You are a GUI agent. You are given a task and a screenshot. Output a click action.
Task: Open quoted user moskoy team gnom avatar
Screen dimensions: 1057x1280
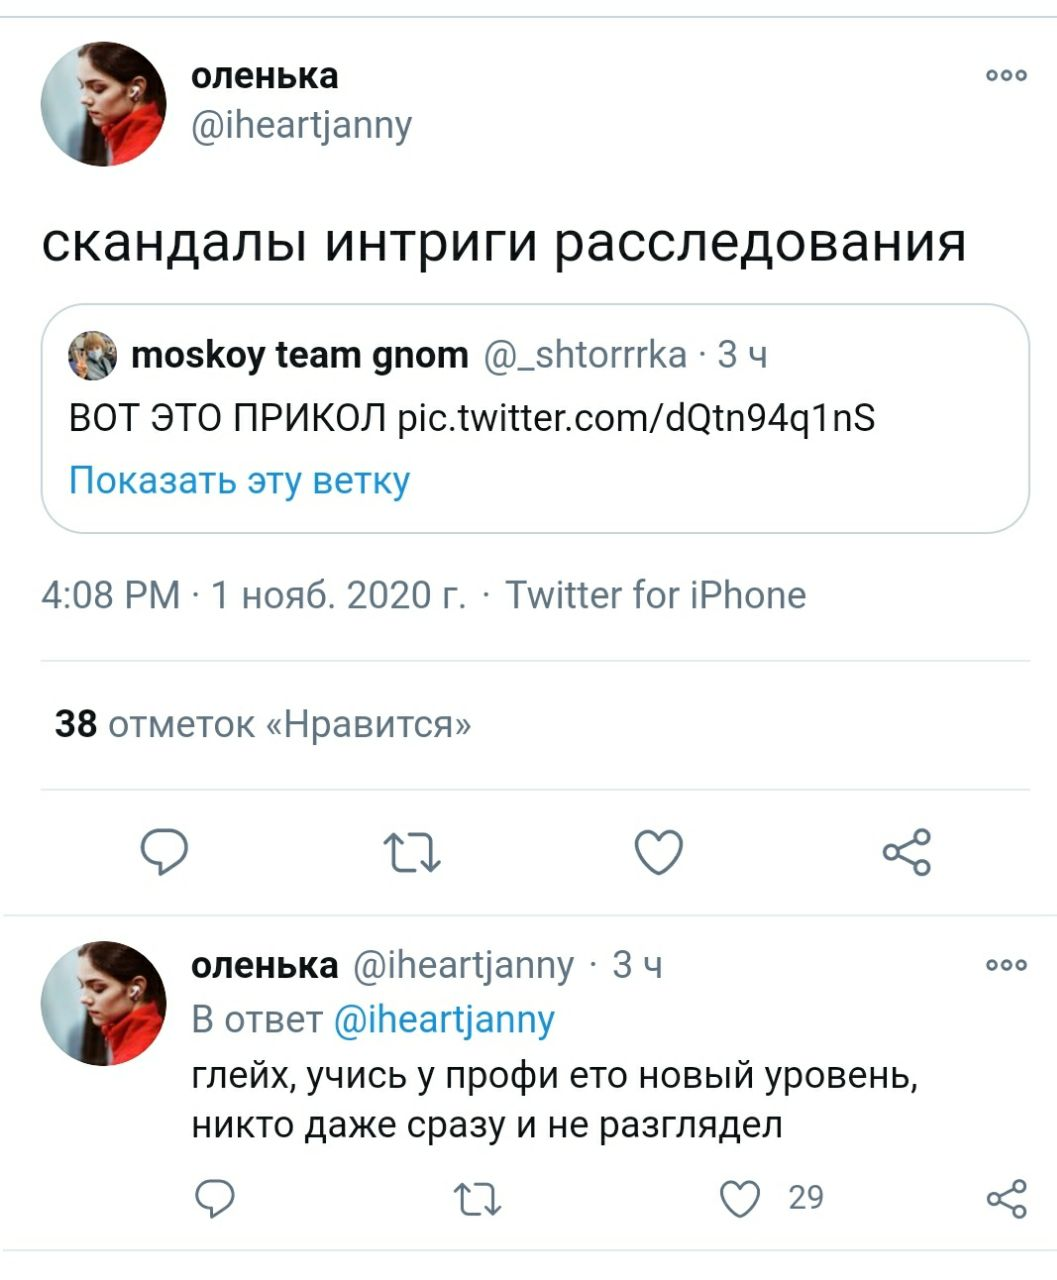pos(92,356)
